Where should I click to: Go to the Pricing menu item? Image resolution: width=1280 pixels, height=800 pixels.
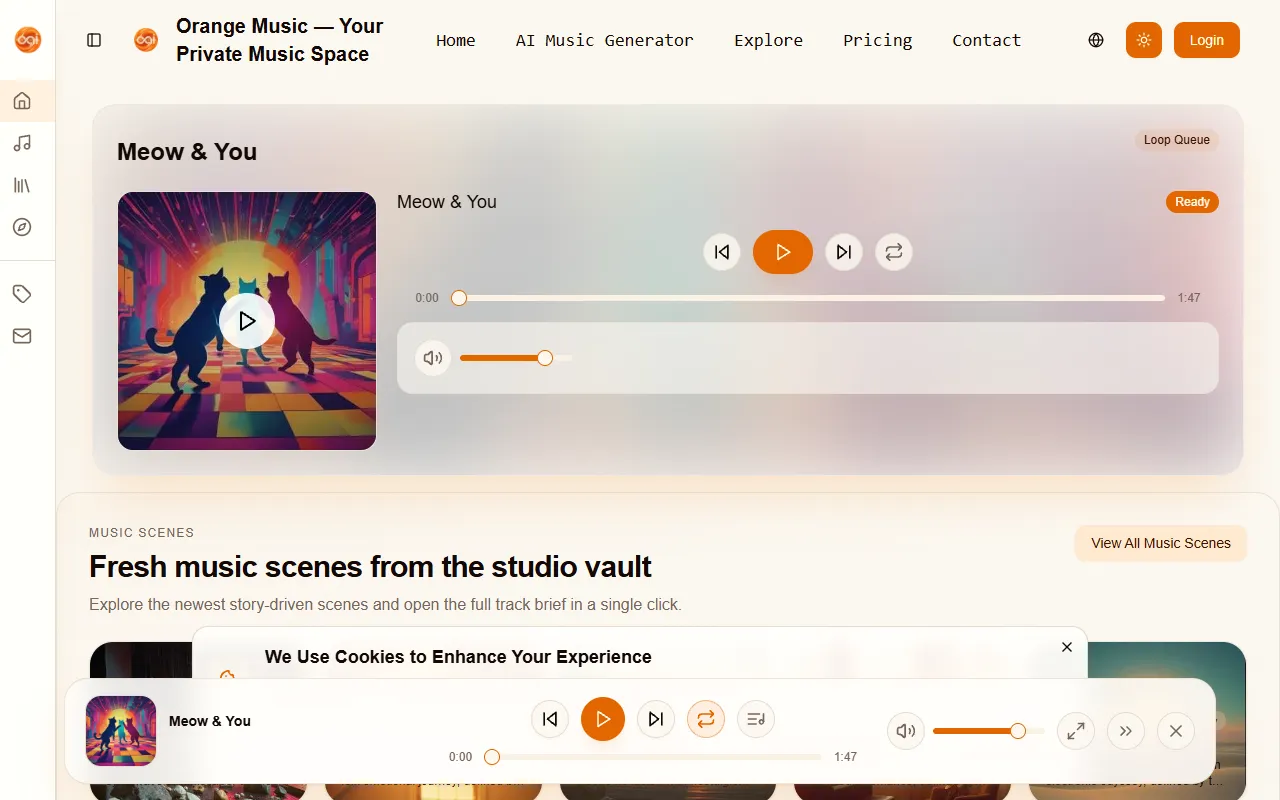877,40
